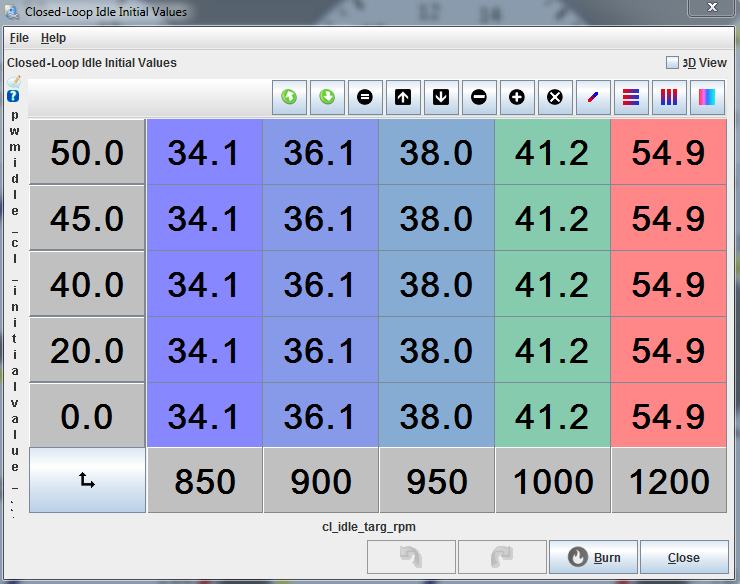Select the 34.1 cell in the 50.0 row
This screenshot has height=584, width=740.
click(205, 152)
